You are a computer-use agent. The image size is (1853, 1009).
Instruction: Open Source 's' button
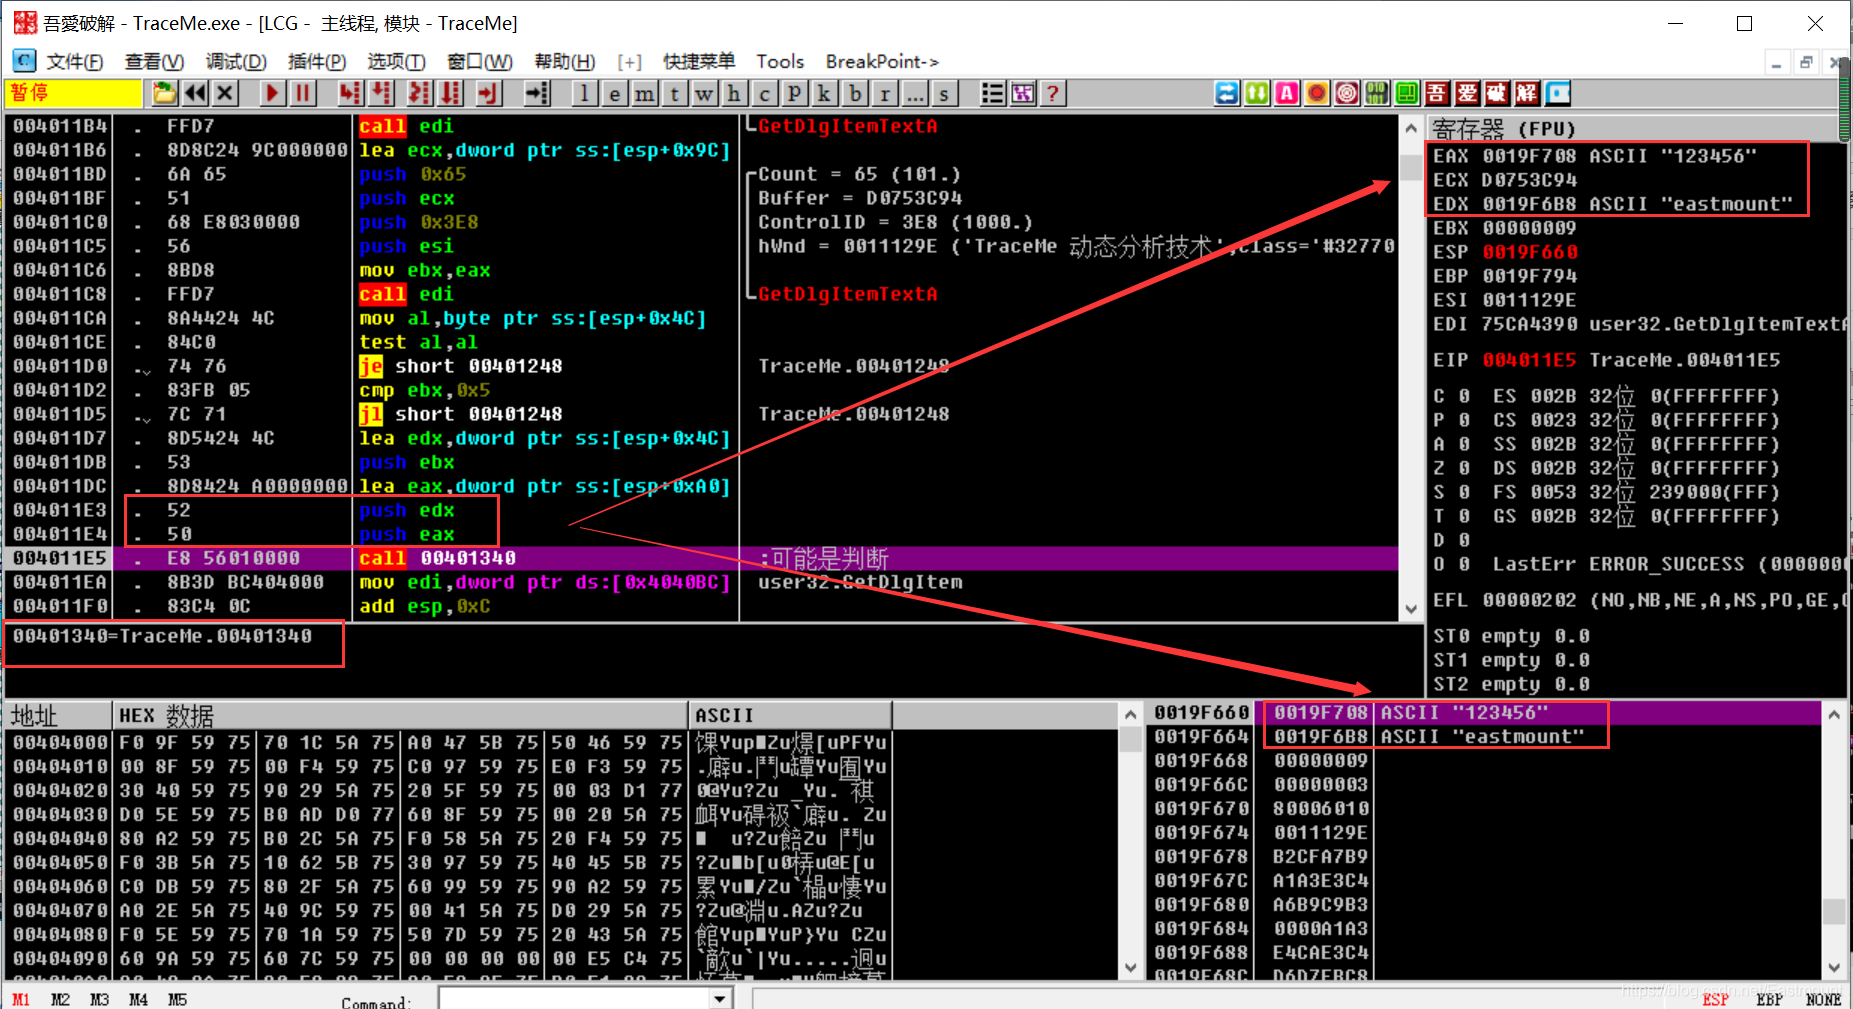944,93
